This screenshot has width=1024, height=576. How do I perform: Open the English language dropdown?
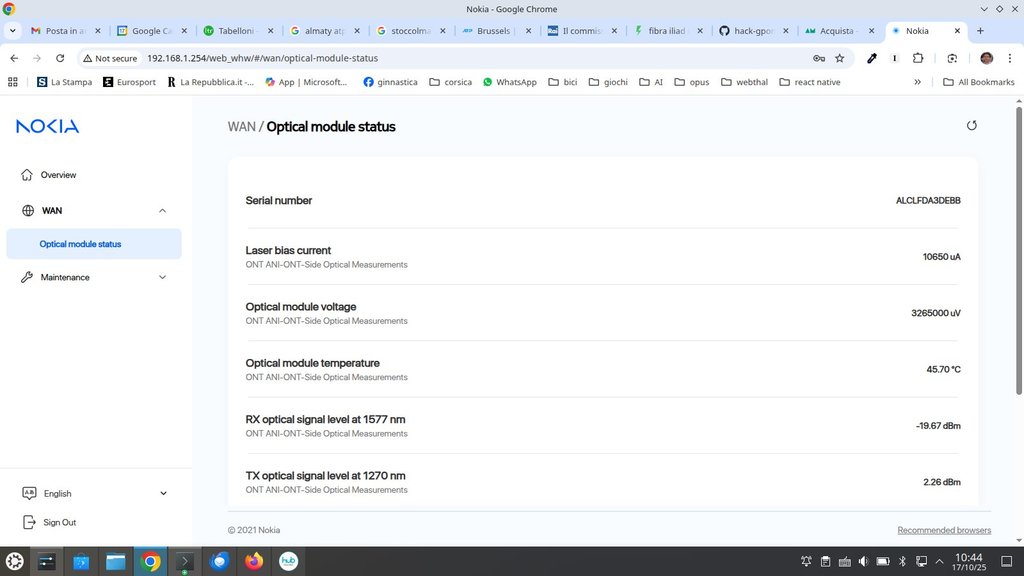click(93, 493)
